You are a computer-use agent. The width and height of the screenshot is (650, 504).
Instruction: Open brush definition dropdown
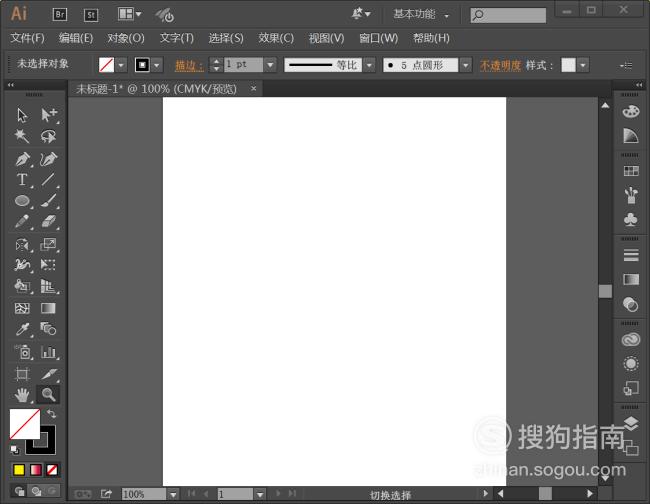466,65
